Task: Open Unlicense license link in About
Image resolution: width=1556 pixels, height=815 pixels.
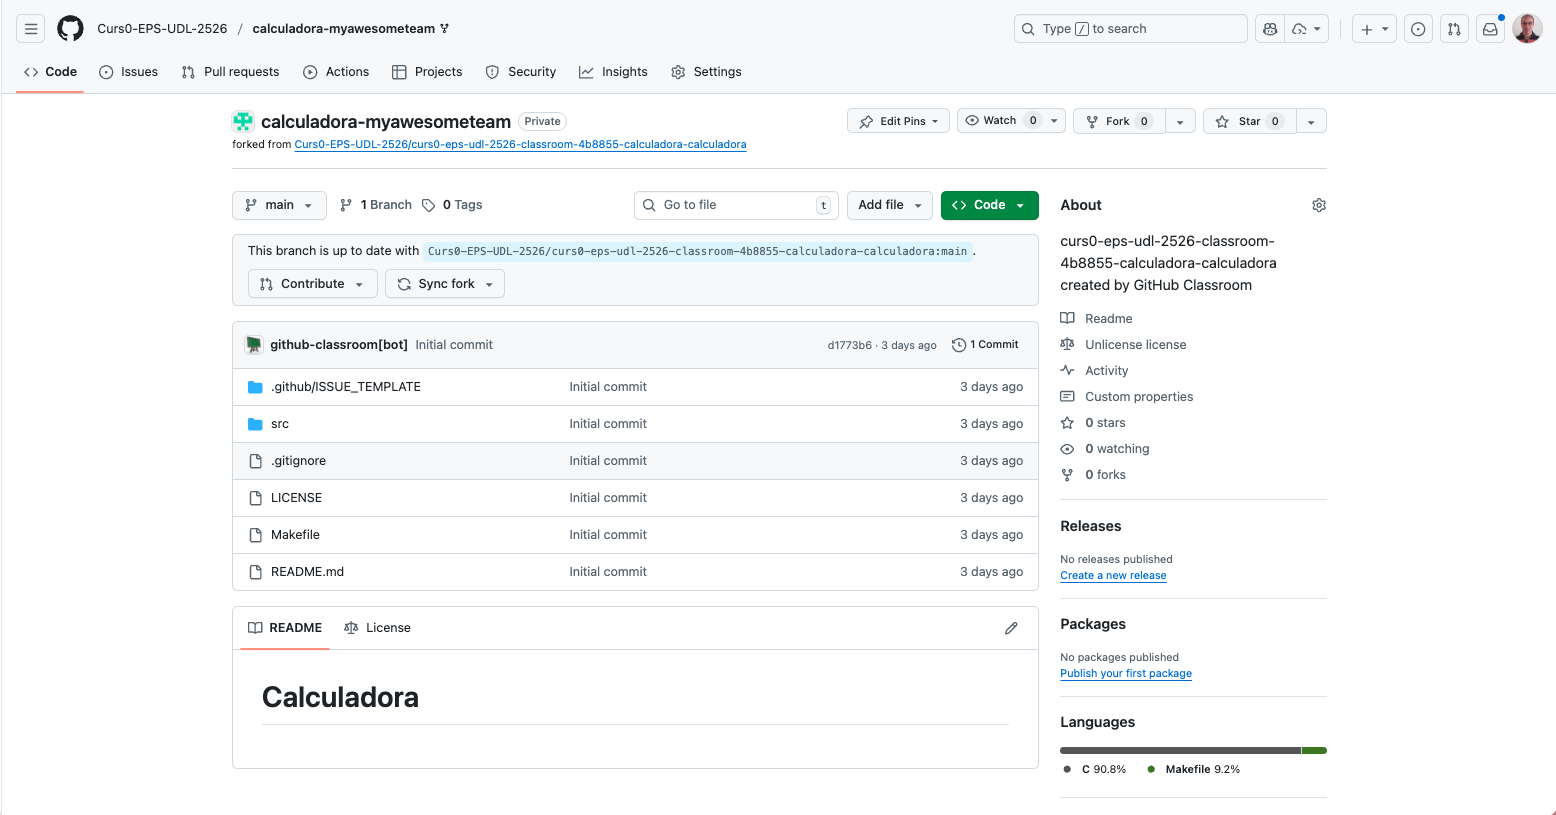Action: (1124, 345)
